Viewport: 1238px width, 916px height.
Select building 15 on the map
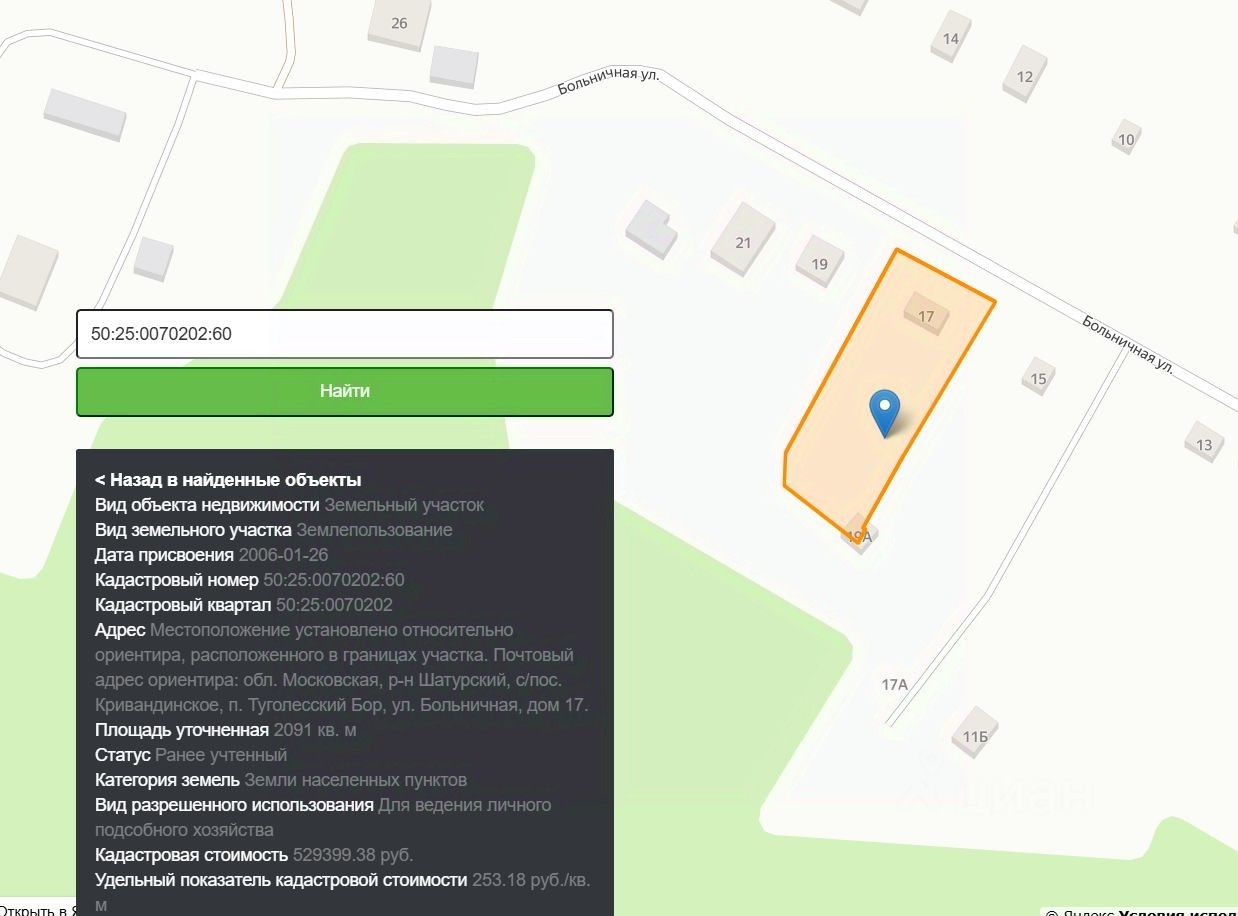[x=1038, y=378]
